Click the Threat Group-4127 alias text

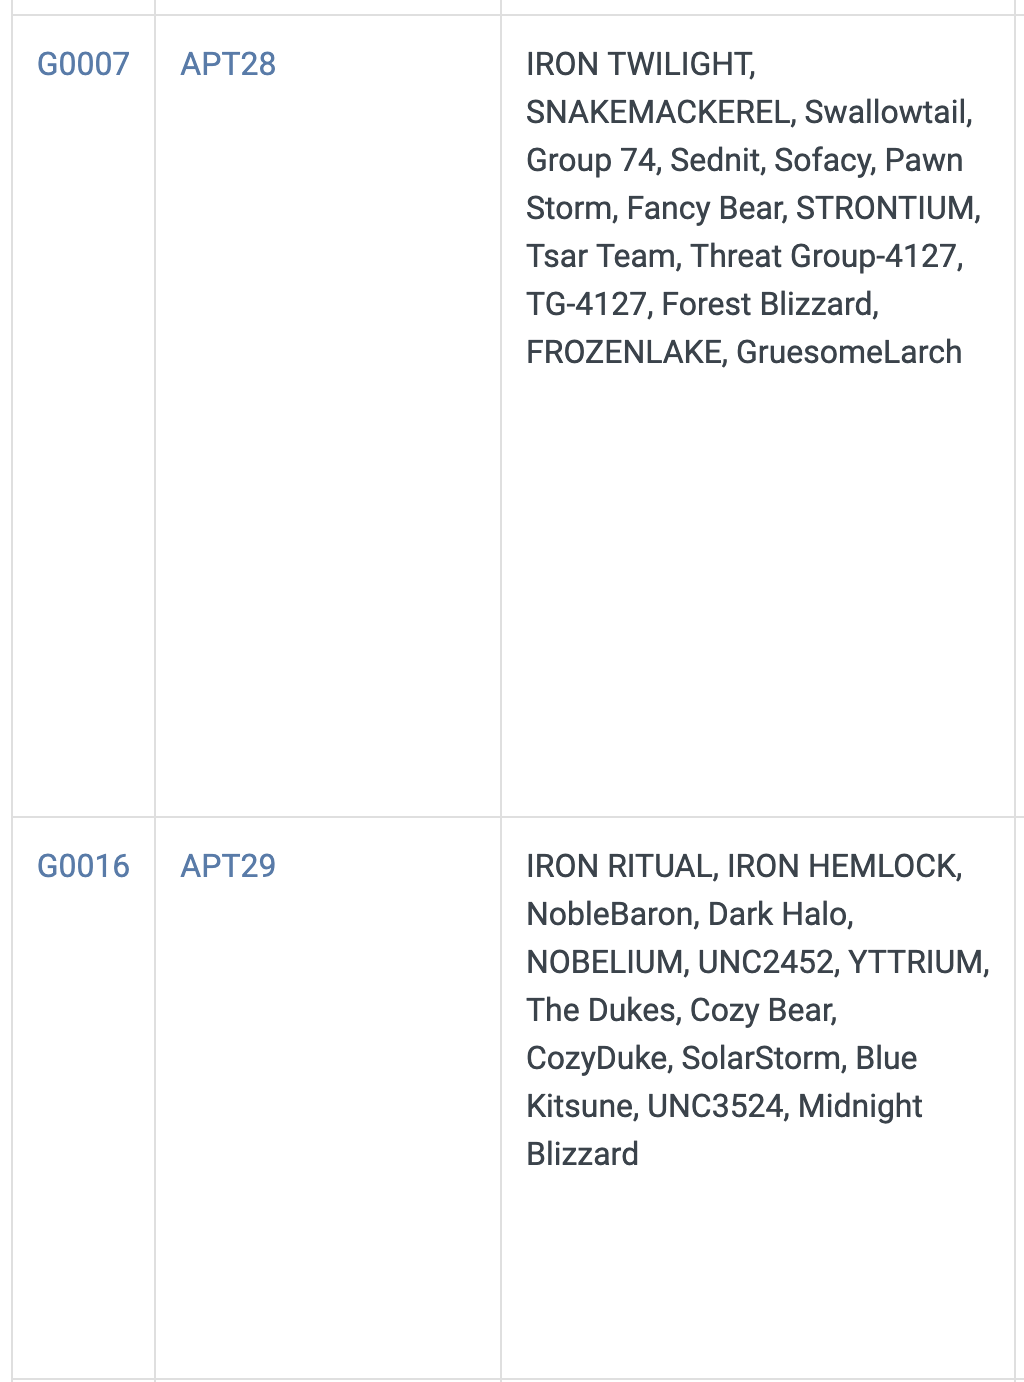tap(824, 256)
